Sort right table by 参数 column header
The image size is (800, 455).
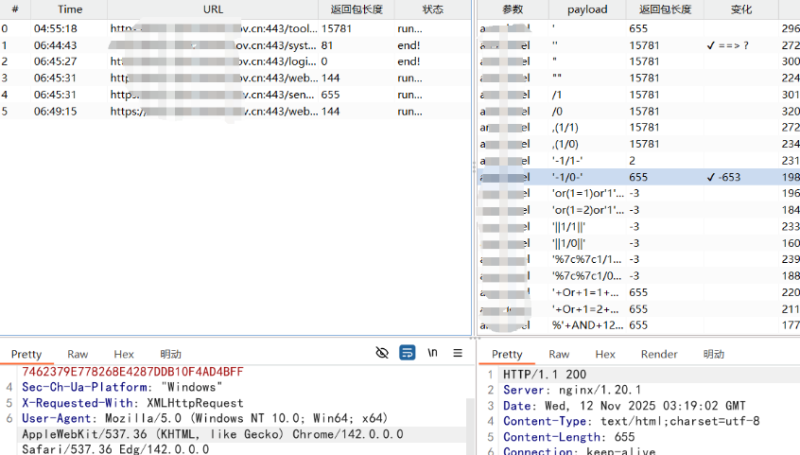(x=513, y=9)
